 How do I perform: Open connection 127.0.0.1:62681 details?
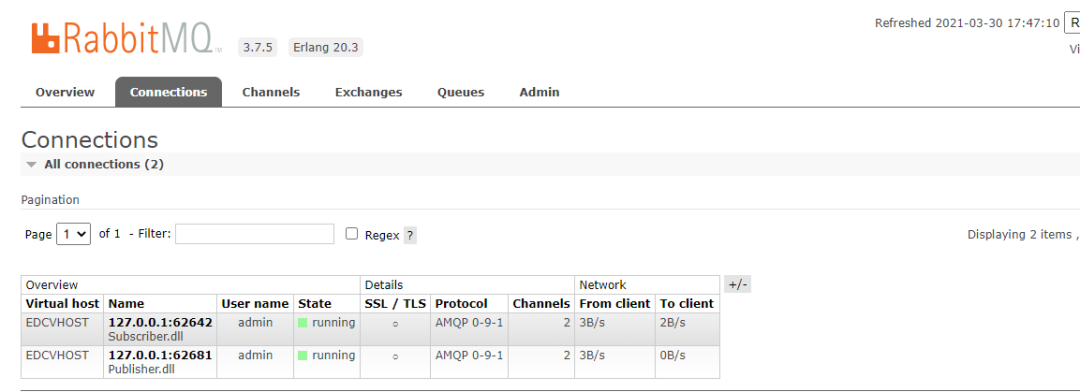tap(160, 355)
